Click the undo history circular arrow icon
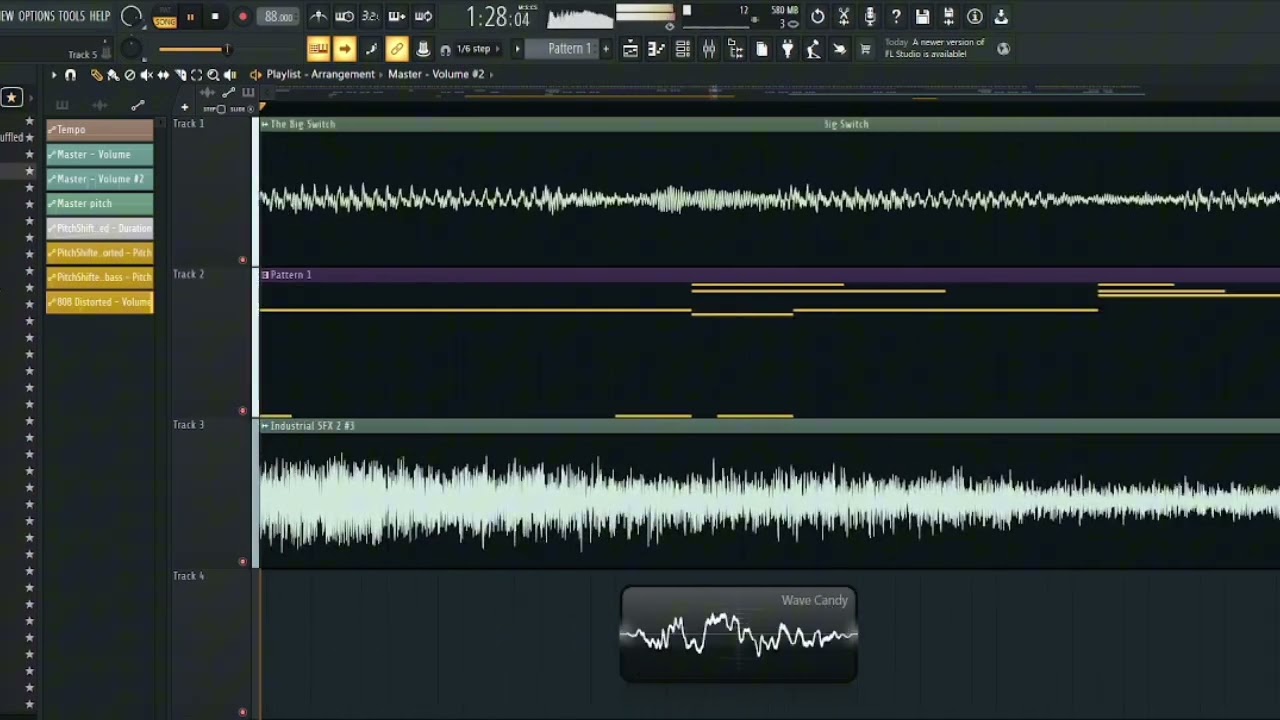The image size is (1280, 720). [x=818, y=17]
